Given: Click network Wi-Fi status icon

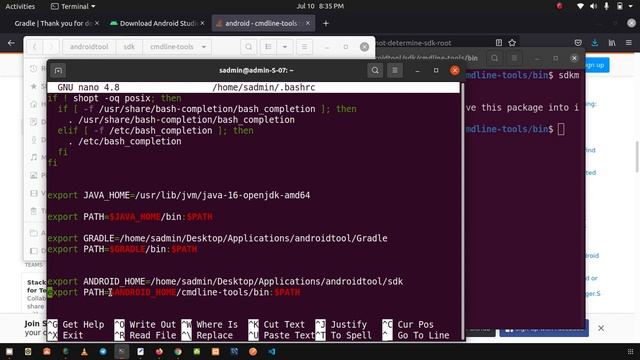Looking at the screenshot, I should pyautogui.click(x=580, y=6).
